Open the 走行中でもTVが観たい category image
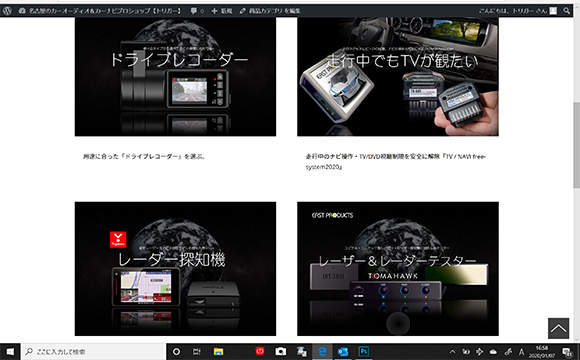 (x=398, y=77)
